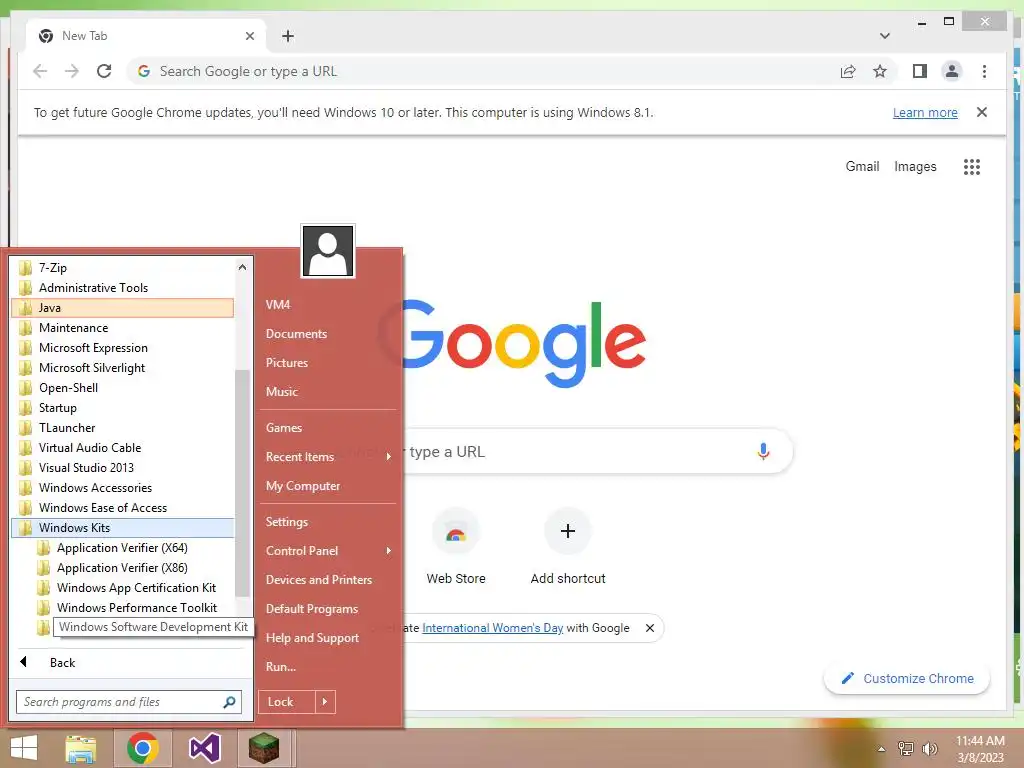The height and width of the screenshot is (768, 1024).
Task: Go back in Chrome
Action: pos(40,71)
